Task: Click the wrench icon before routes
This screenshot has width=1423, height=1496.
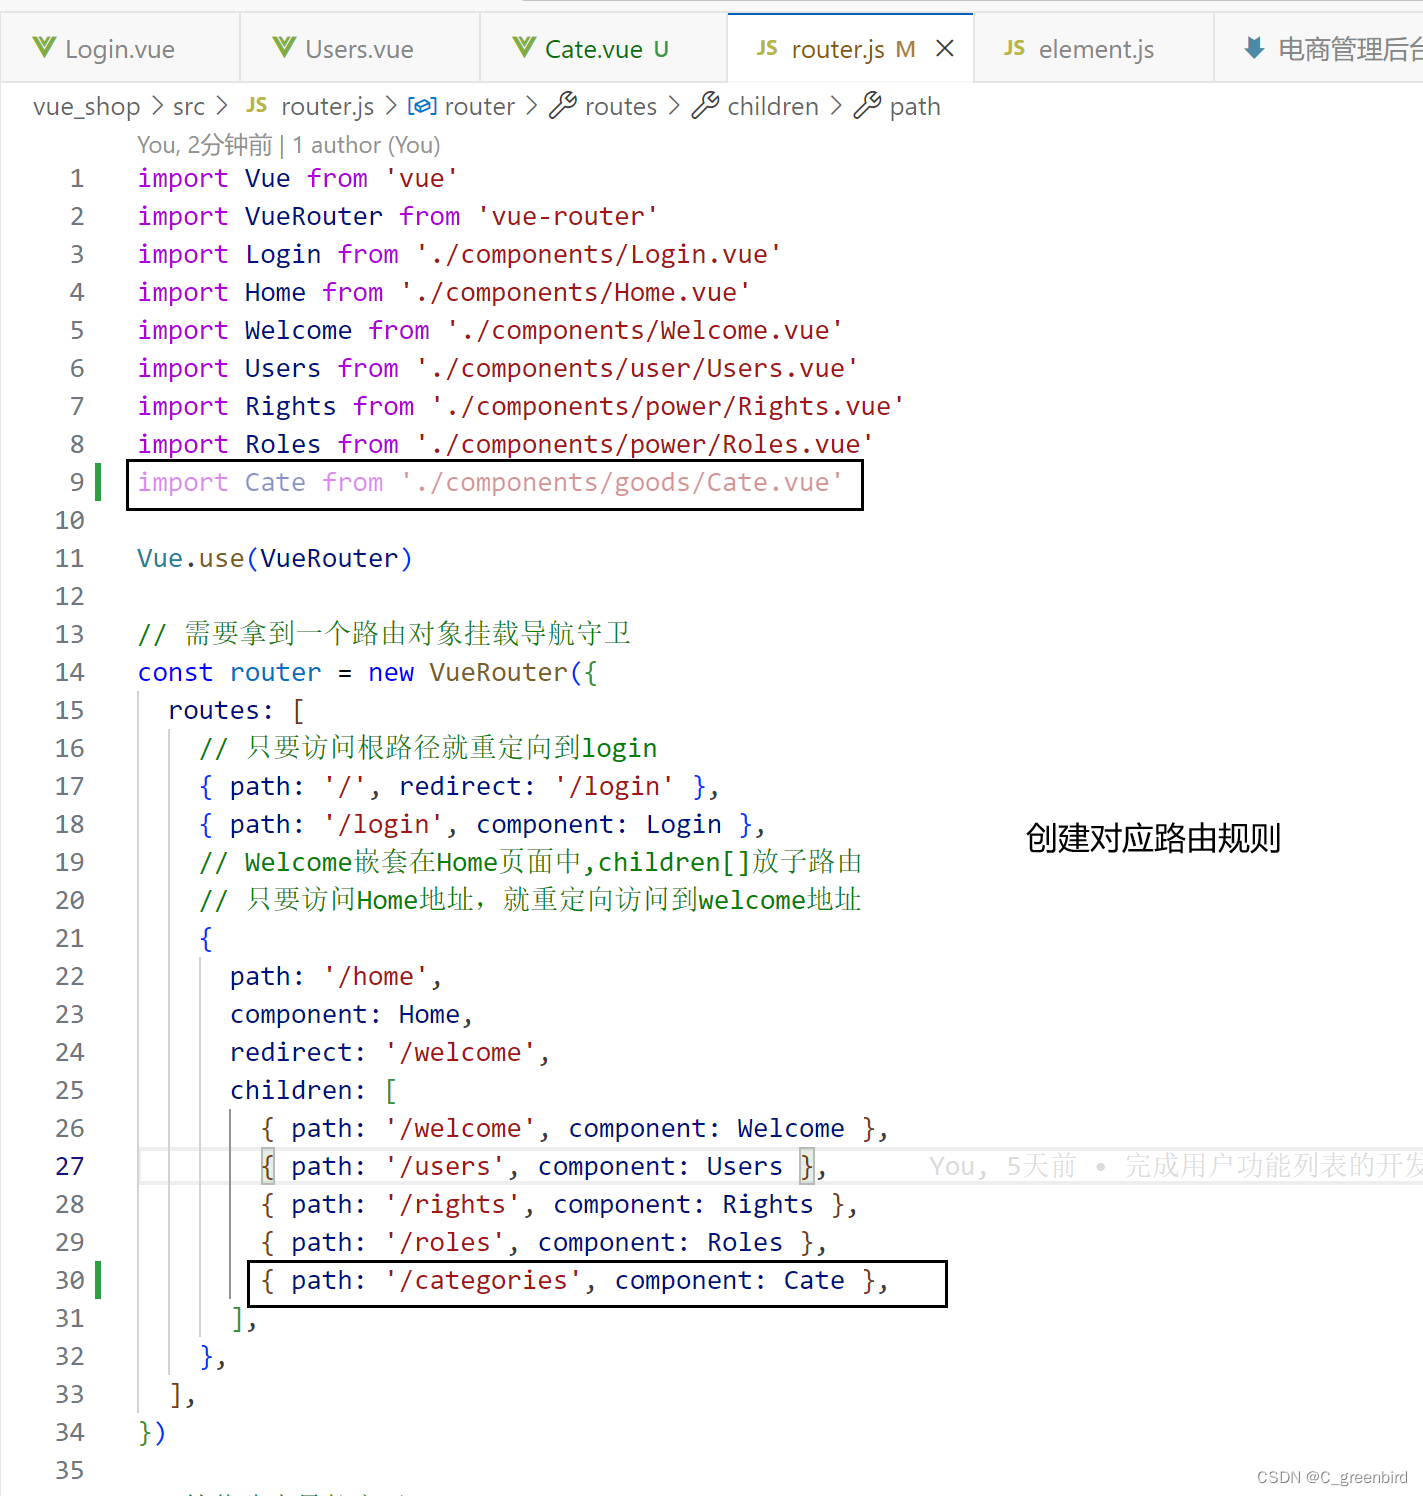Action: pyautogui.click(x=563, y=105)
